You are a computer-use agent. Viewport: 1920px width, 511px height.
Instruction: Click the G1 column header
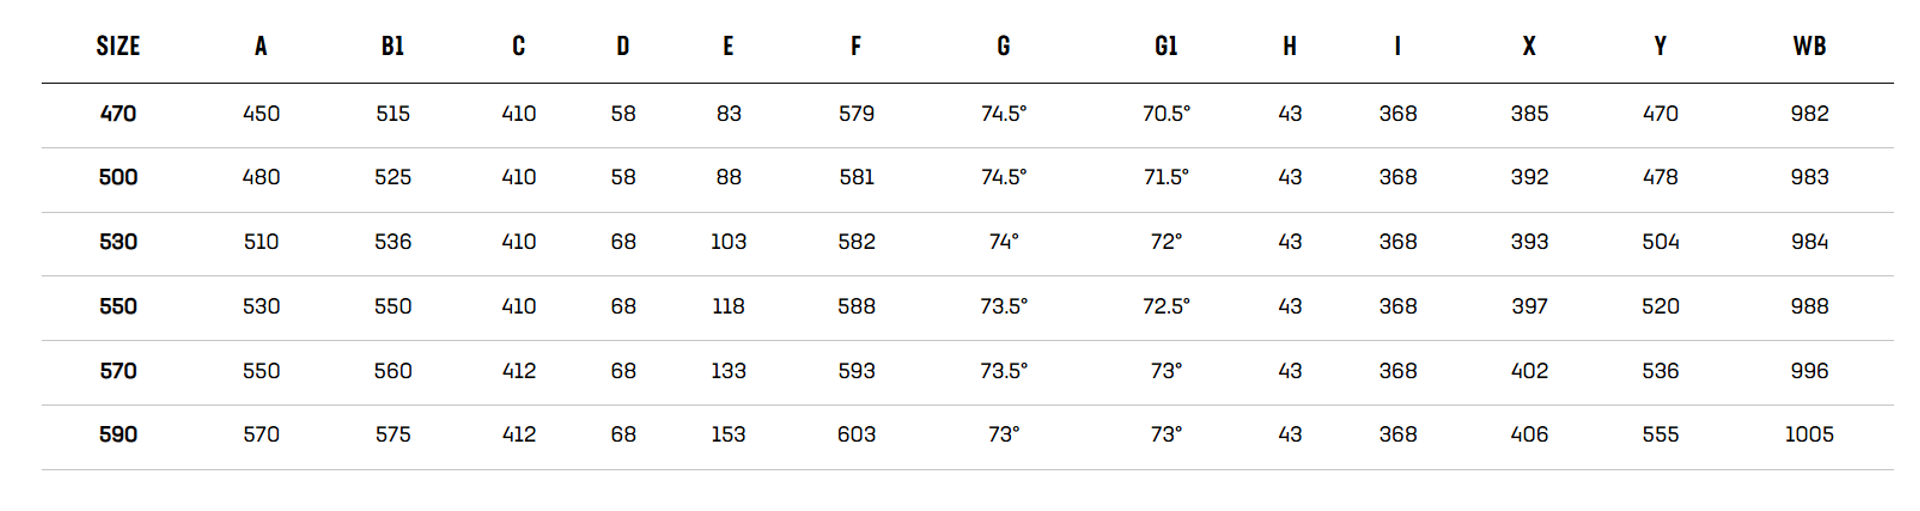tap(1166, 46)
